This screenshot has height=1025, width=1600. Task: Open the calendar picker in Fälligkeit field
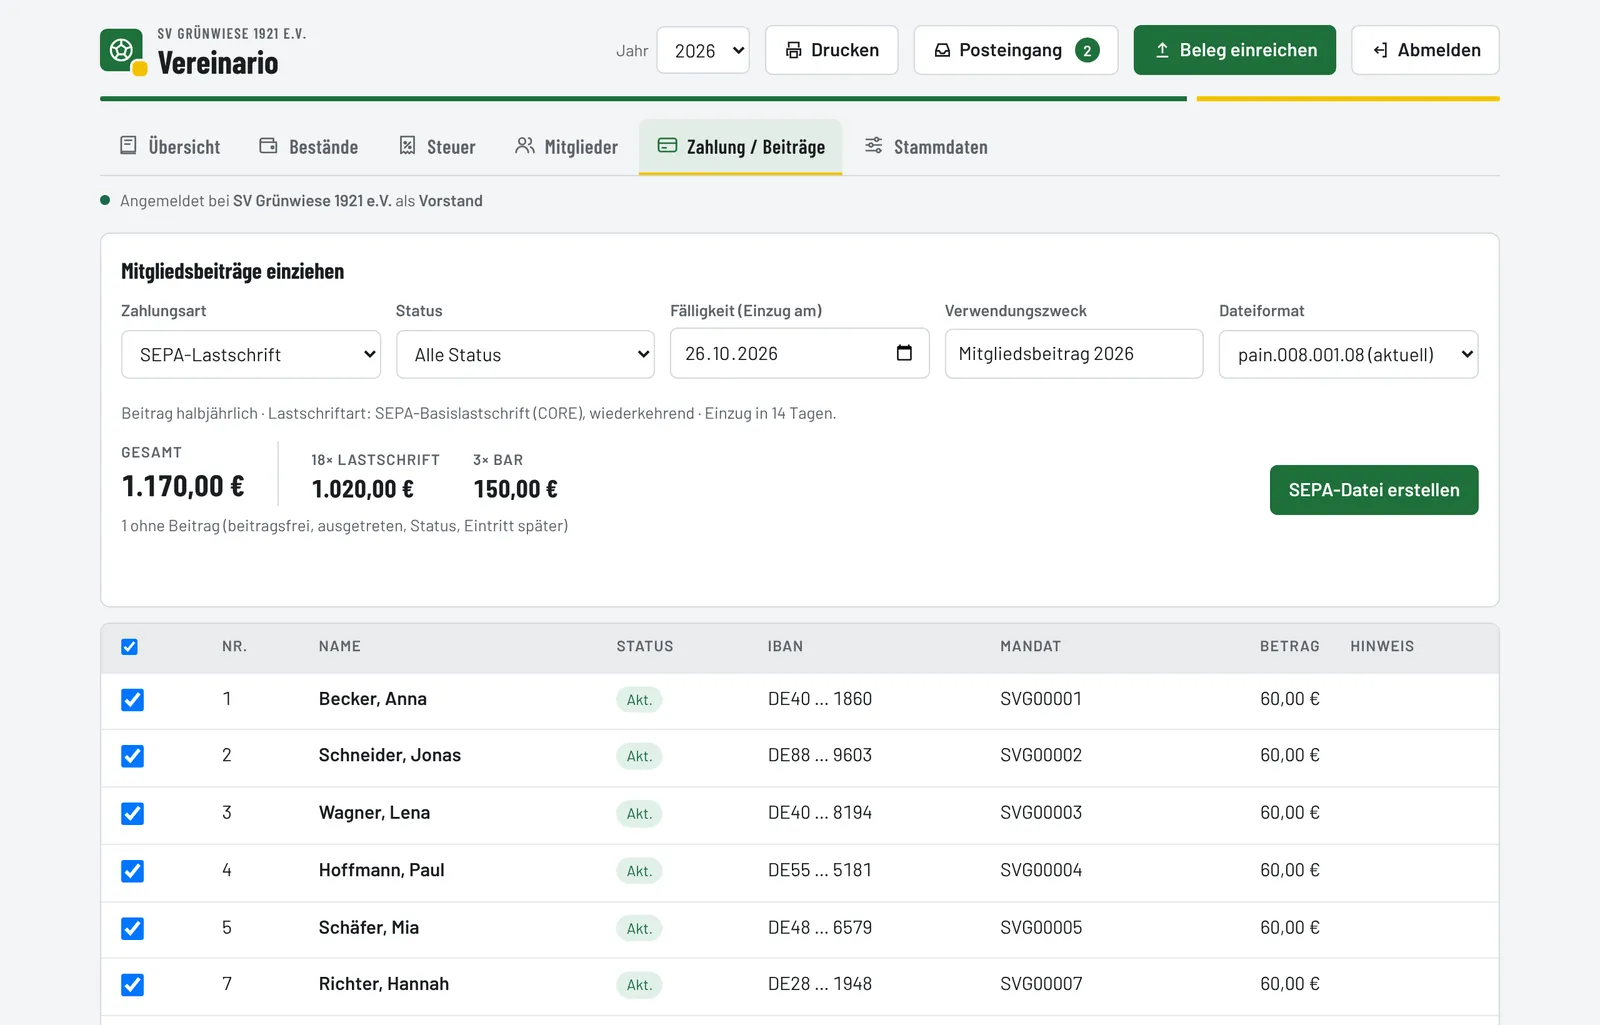coord(904,353)
